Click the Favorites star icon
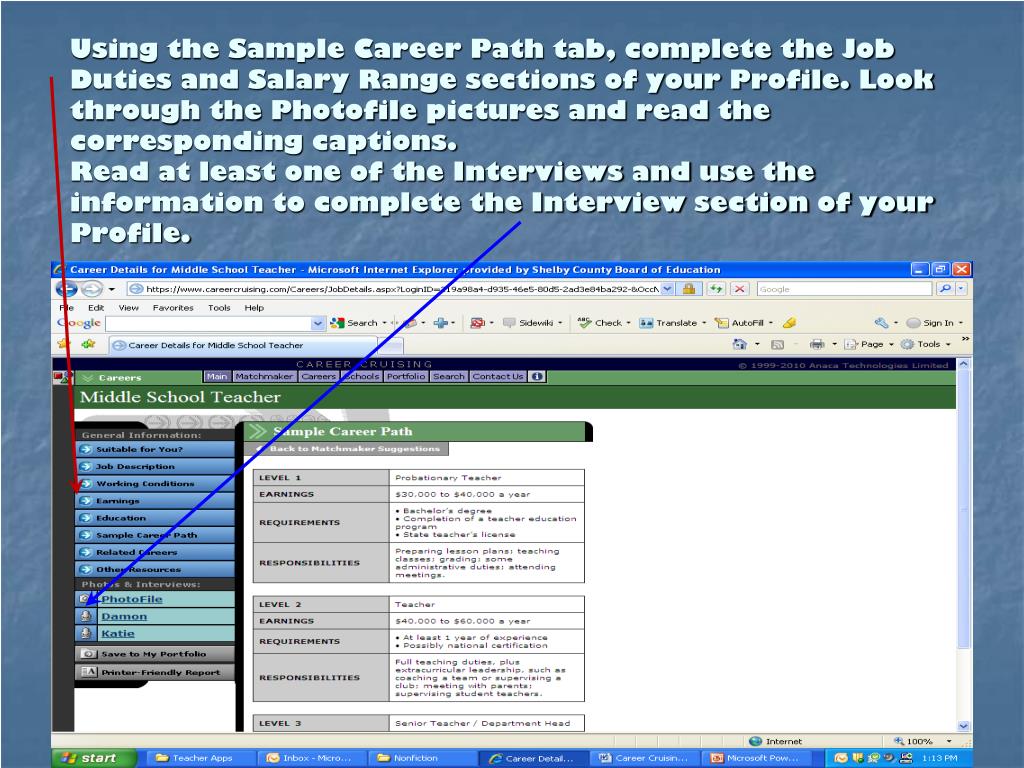 (63, 344)
